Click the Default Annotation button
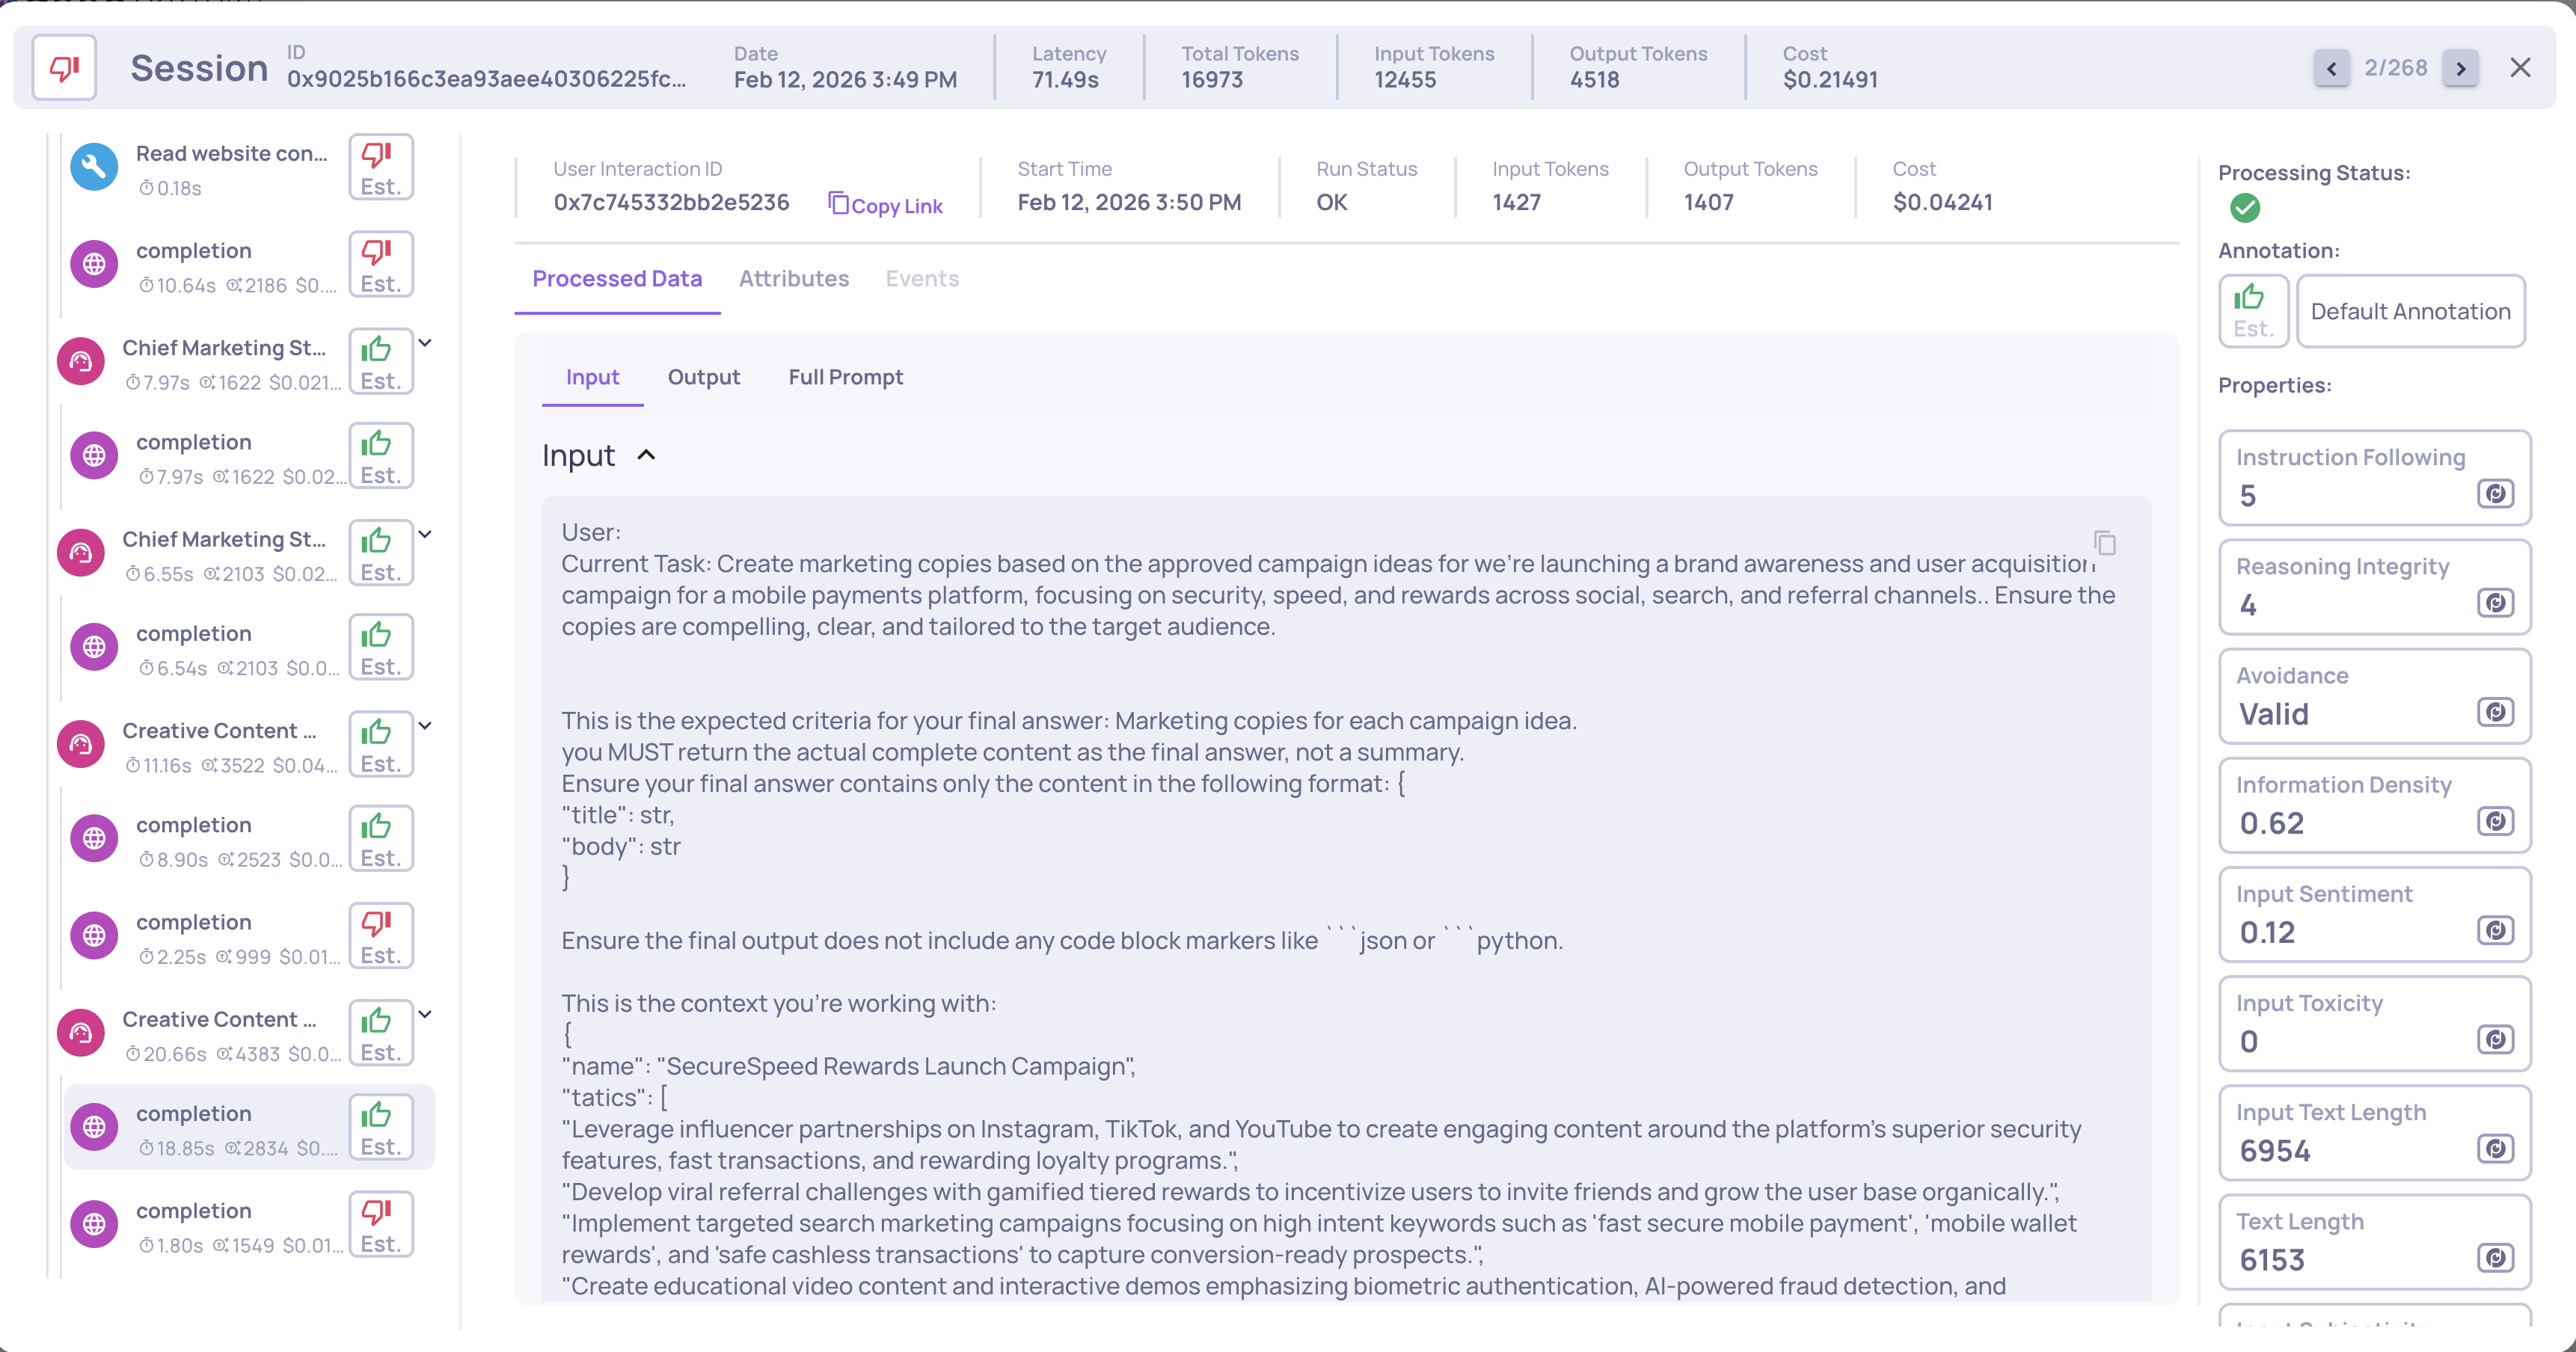Viewport: 2576px width, 1352px height. tap(2410, 311)
